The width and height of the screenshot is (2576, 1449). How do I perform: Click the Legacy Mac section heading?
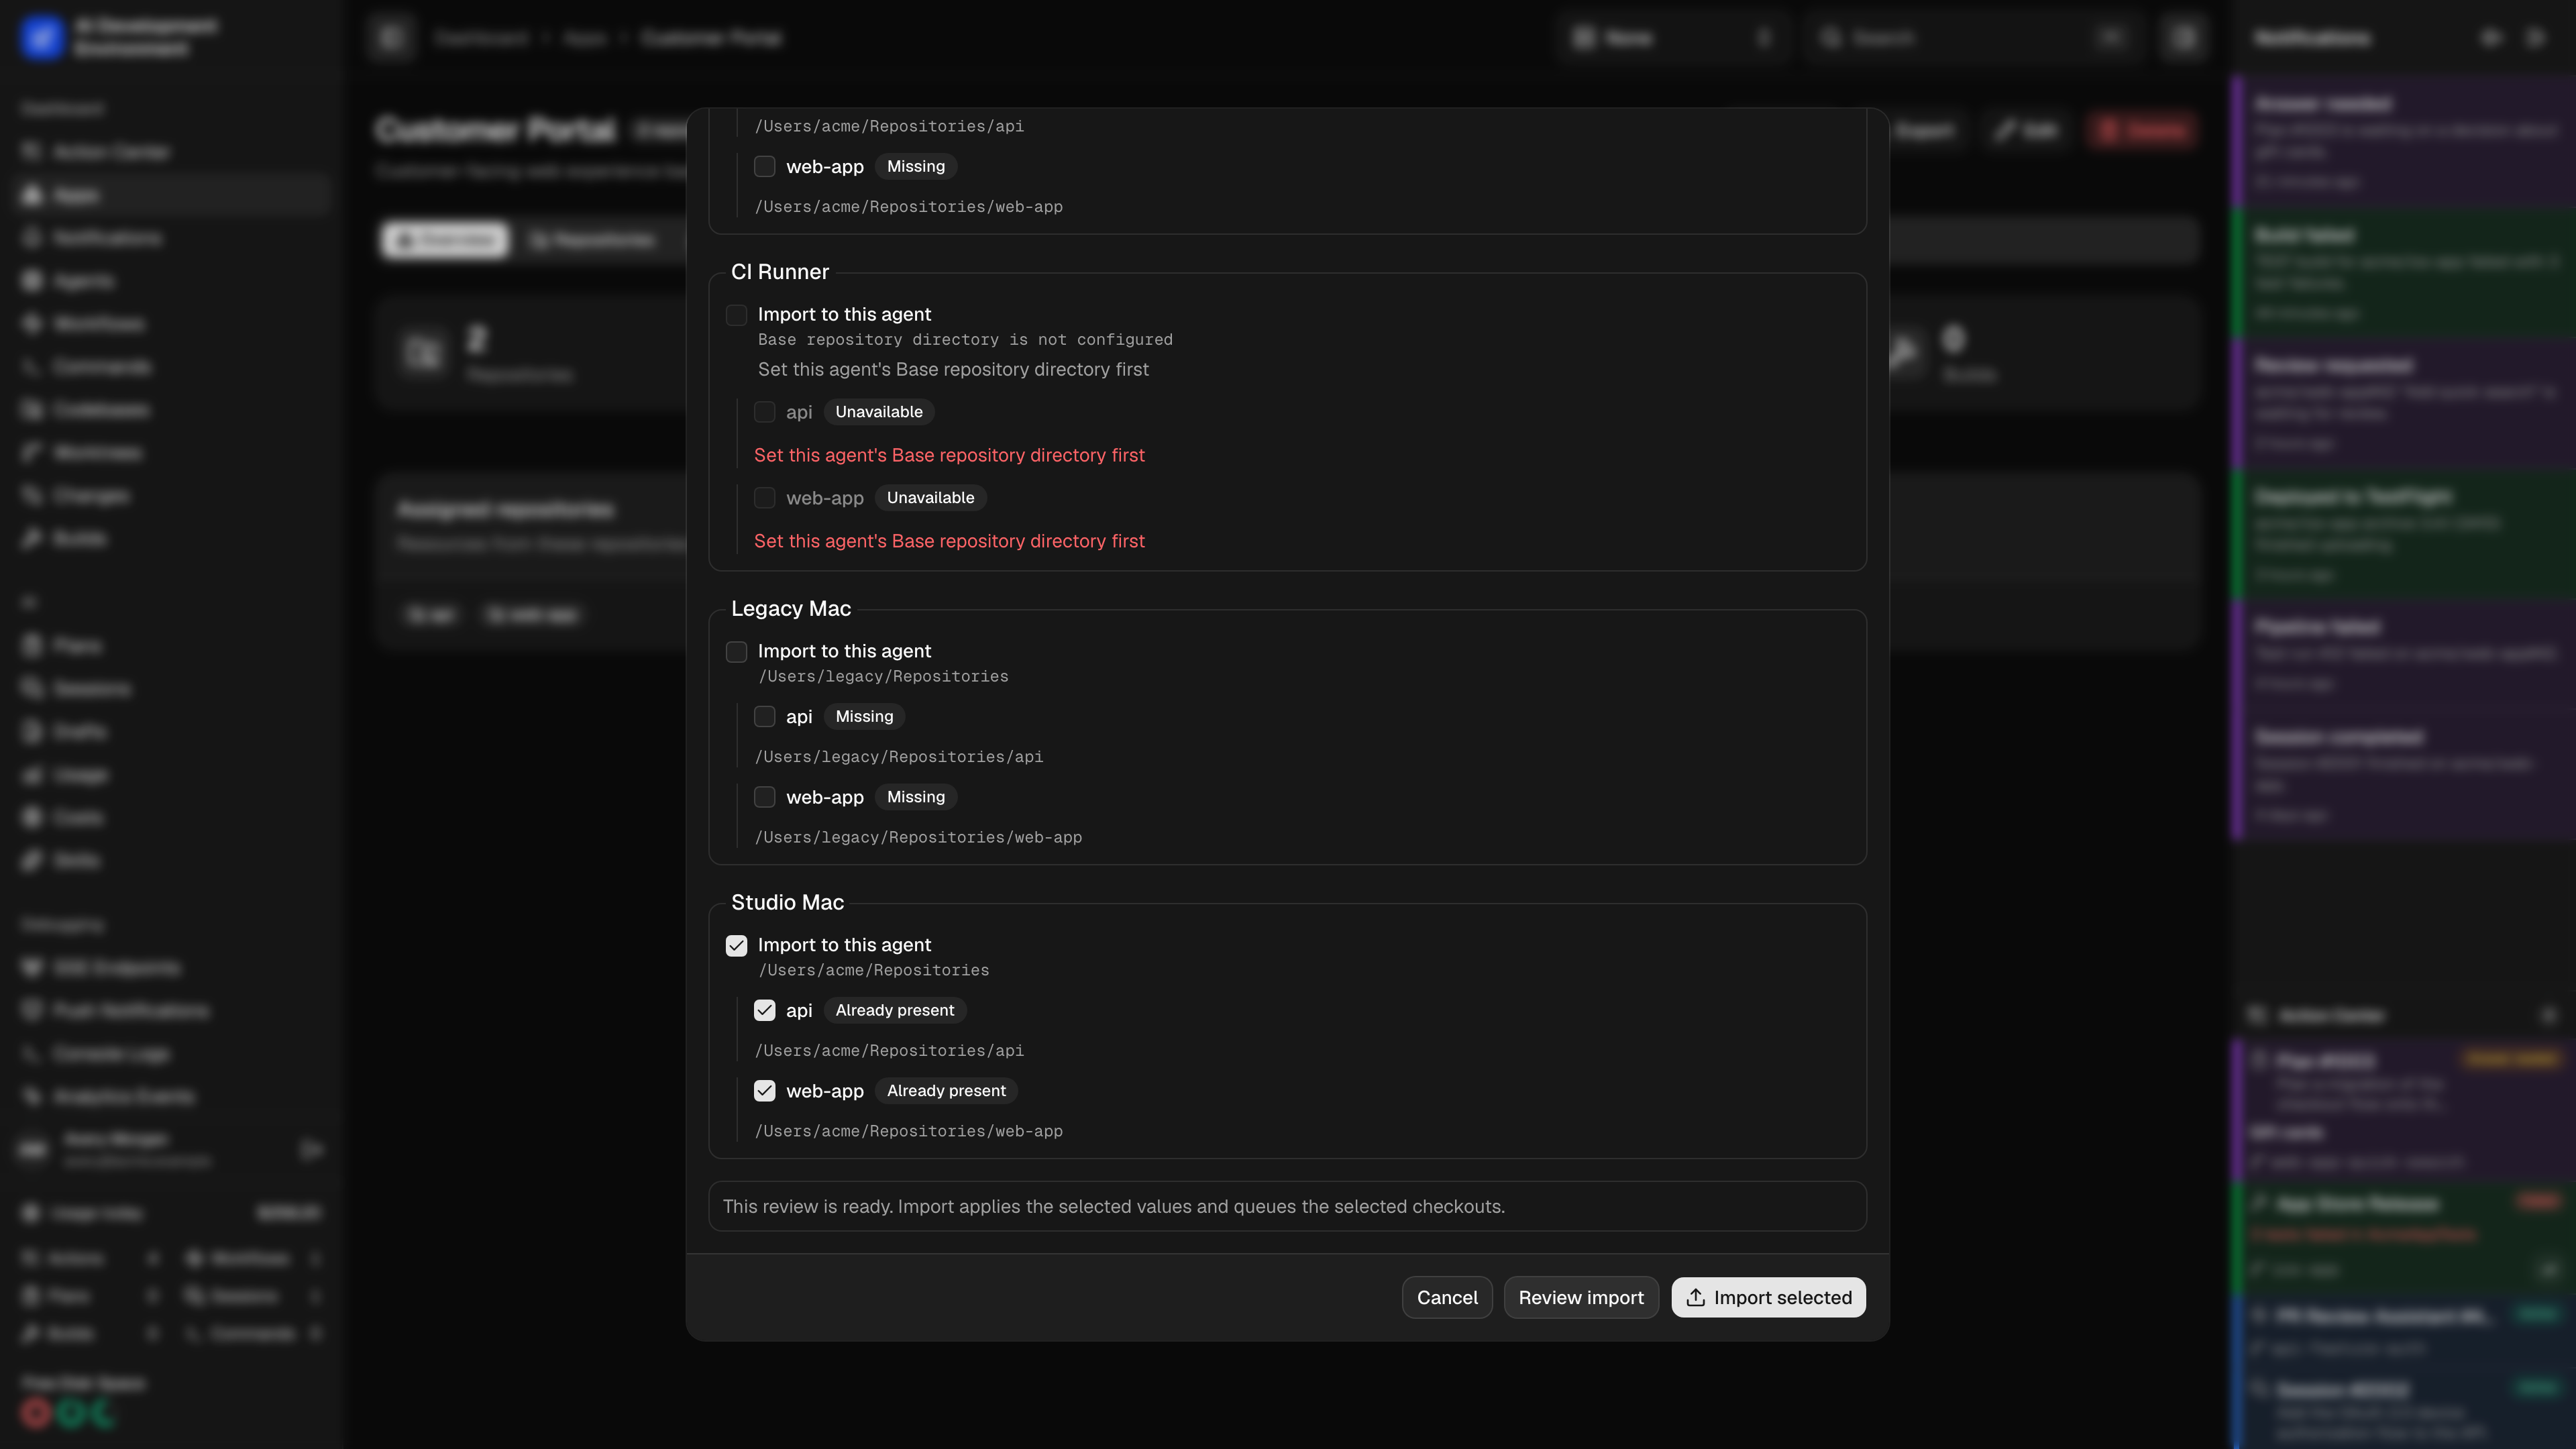click(x=791, y=609)
